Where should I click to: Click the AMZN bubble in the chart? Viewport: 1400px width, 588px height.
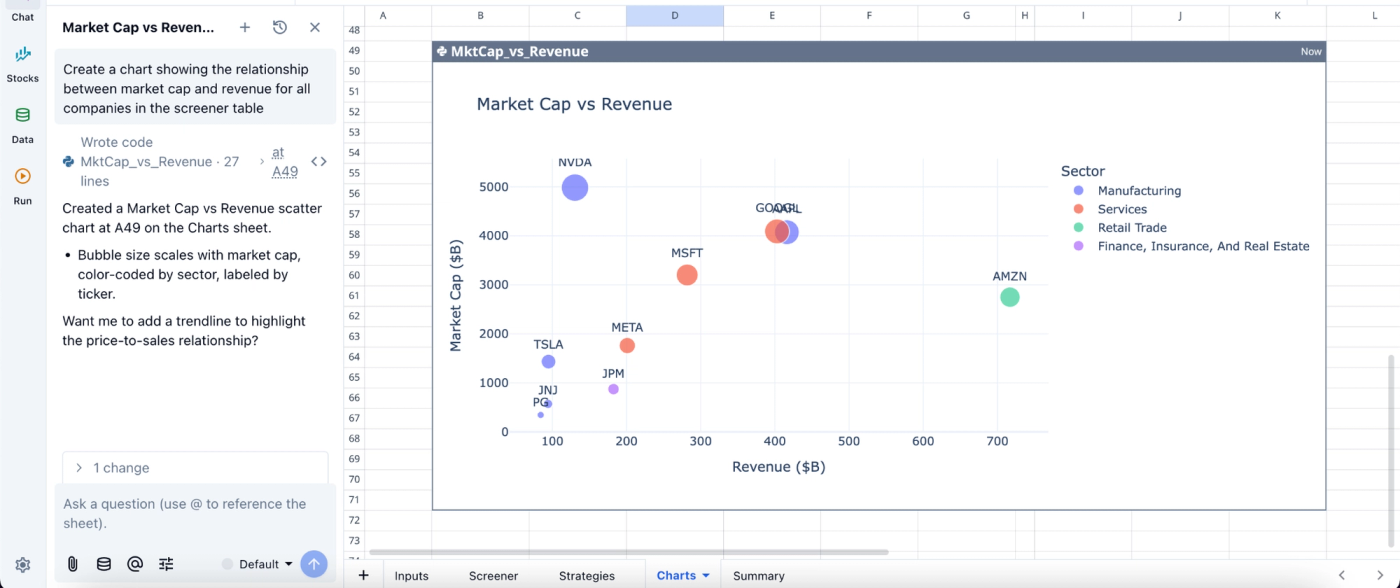pos(1010,297)
